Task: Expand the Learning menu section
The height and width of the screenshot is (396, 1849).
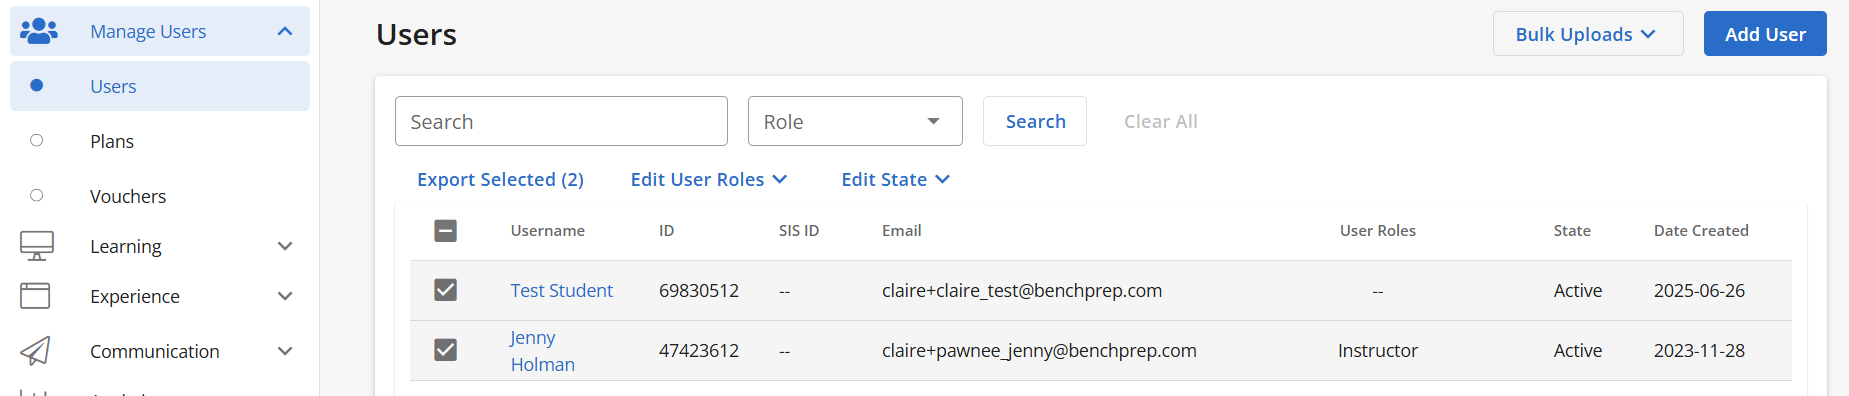Action: (285, 246)
